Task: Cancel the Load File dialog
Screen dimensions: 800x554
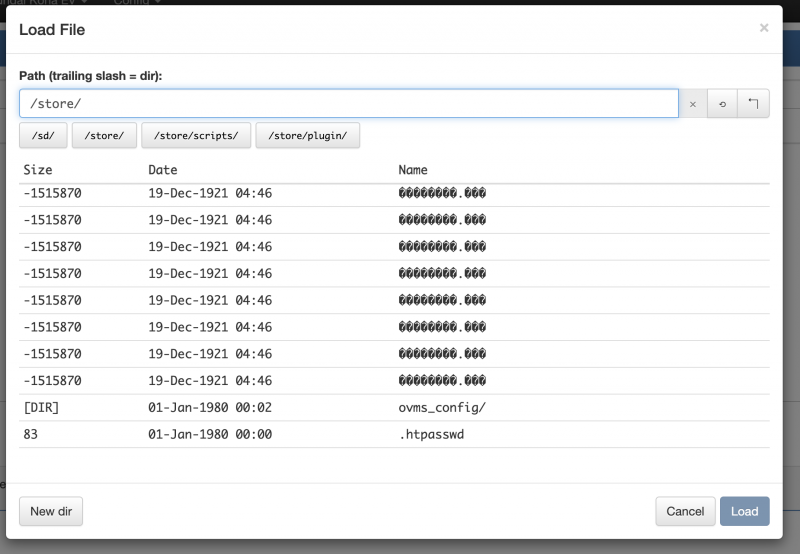Action: [685, 511]
